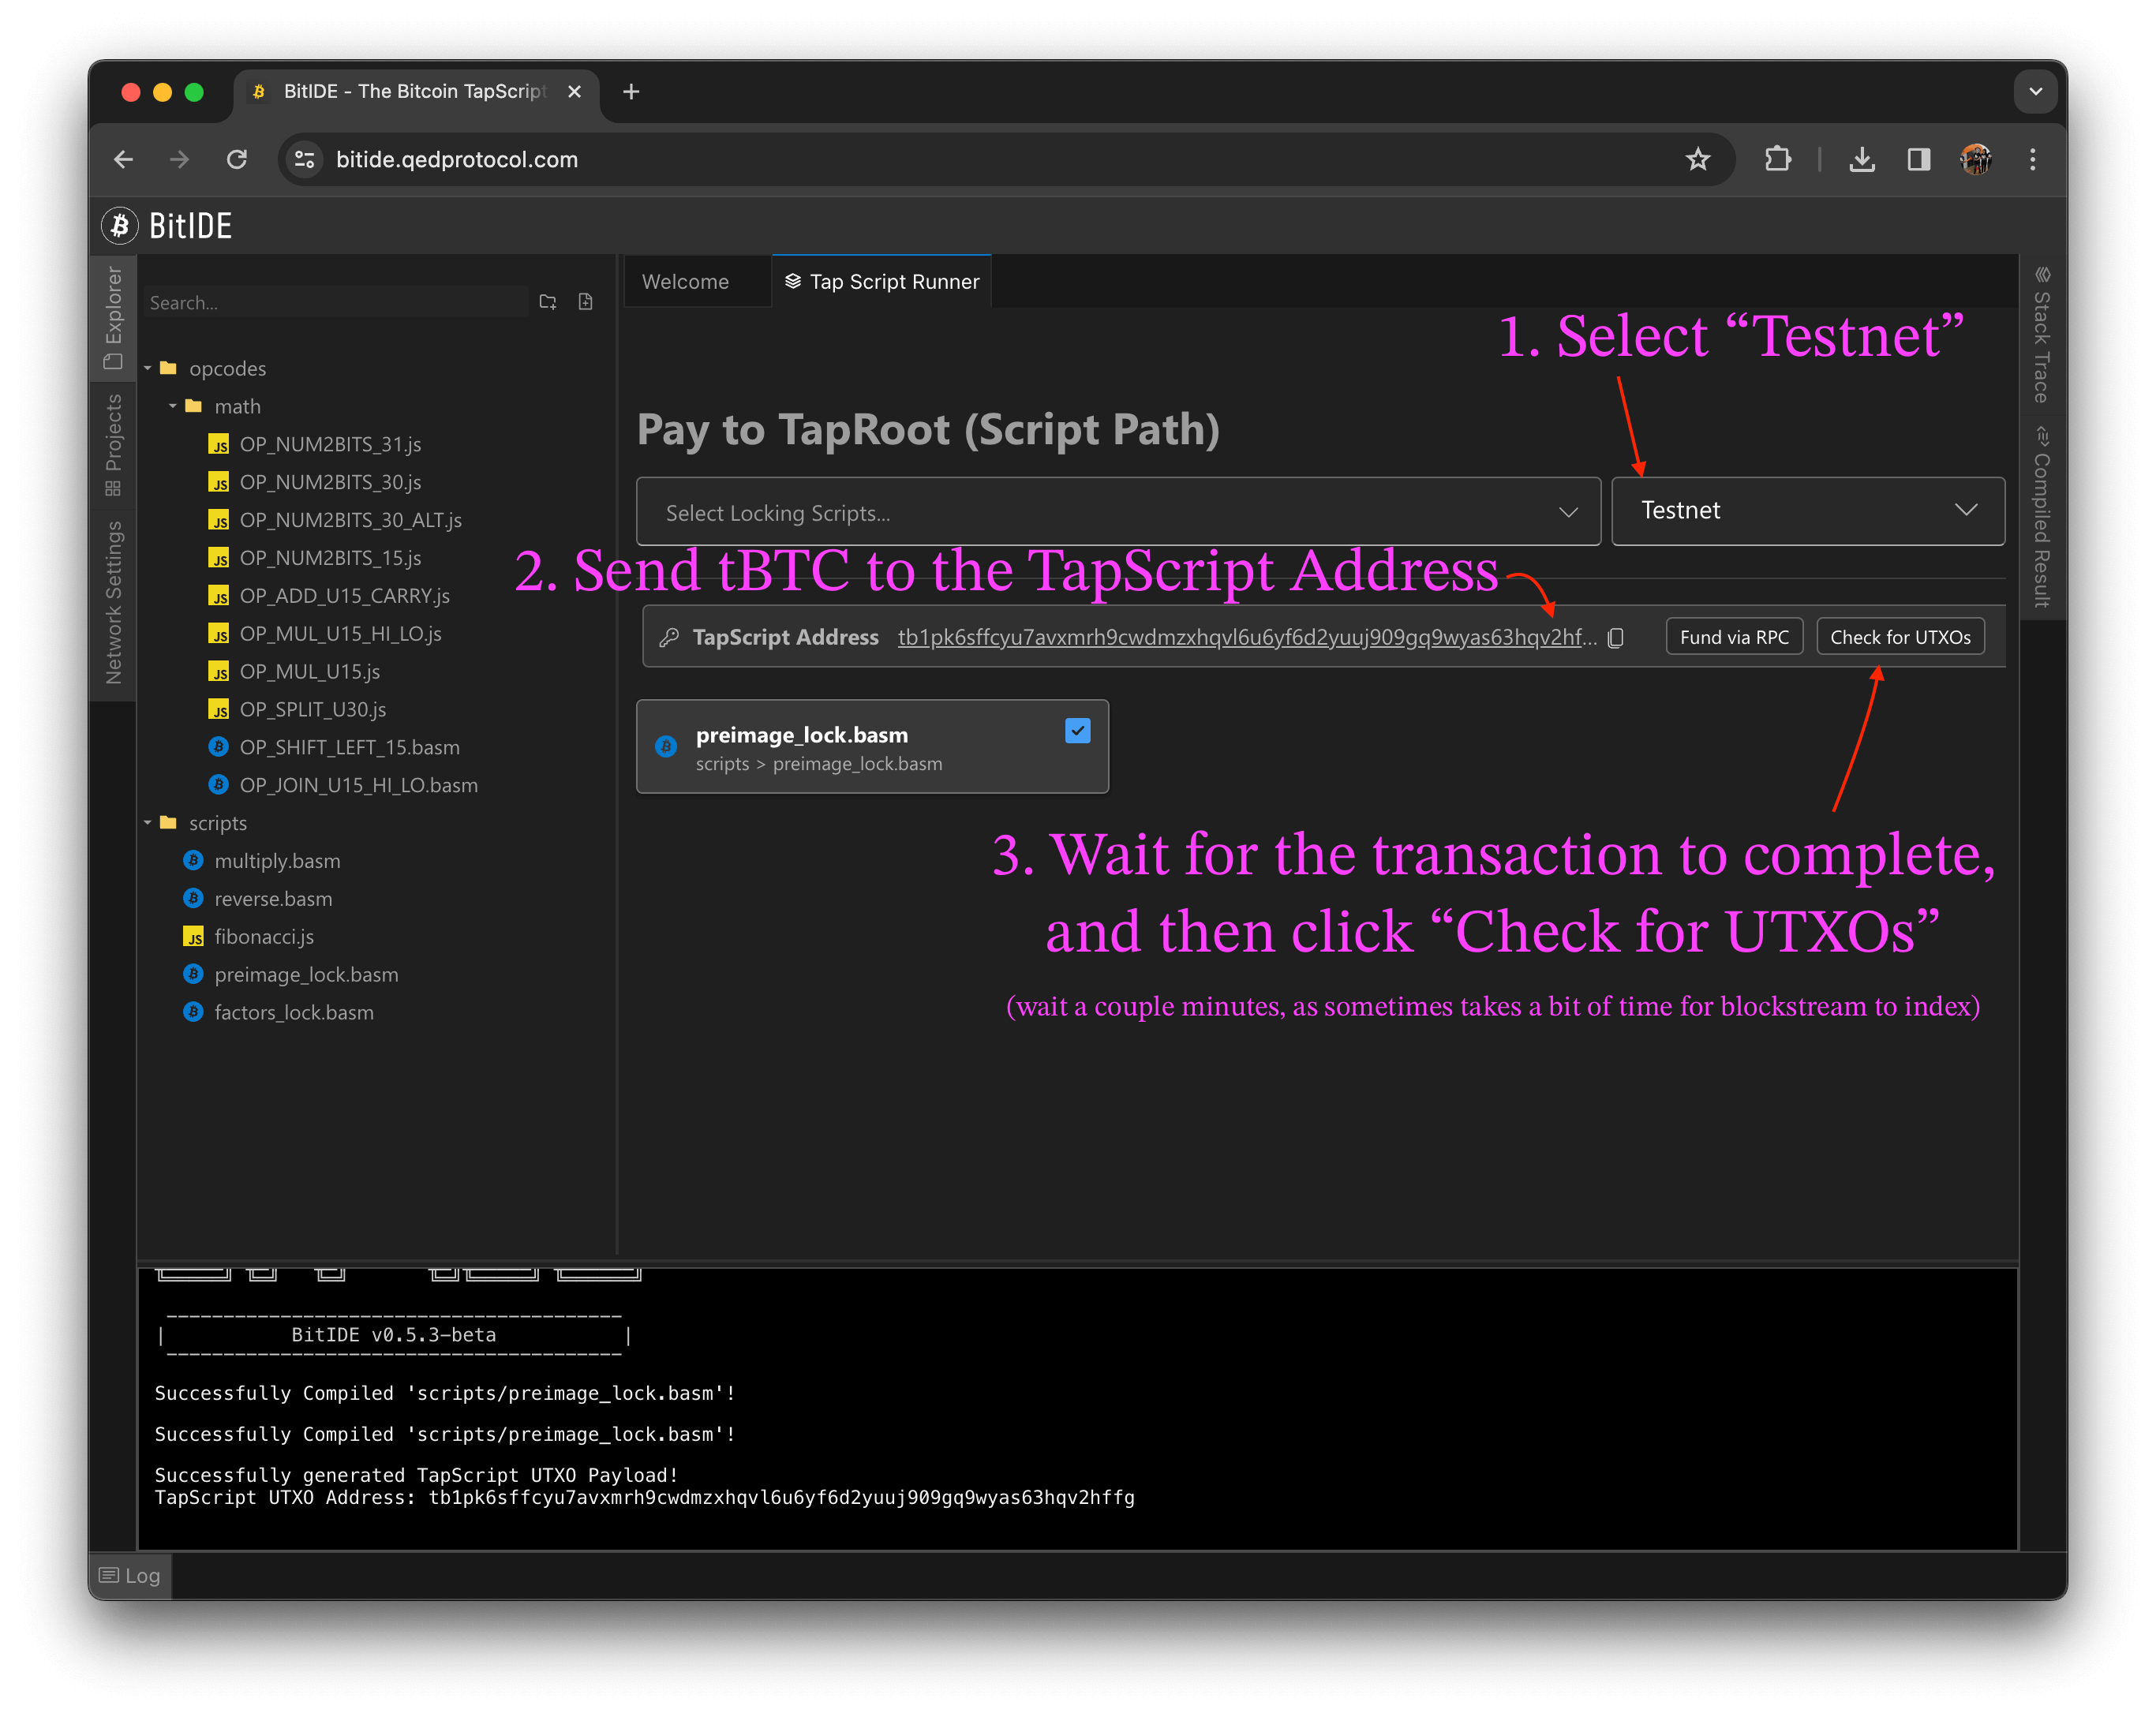The image size is (2156, 1717).
Task: Collapse the math folder
Action: (173, 406)
